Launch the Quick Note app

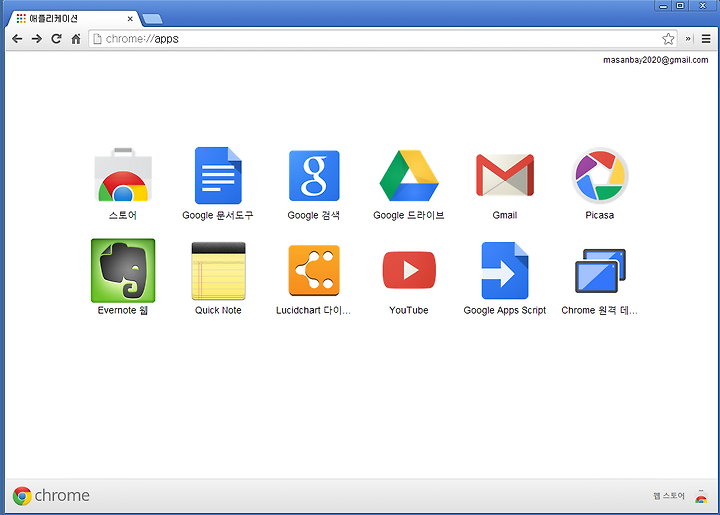coord(218,271)
